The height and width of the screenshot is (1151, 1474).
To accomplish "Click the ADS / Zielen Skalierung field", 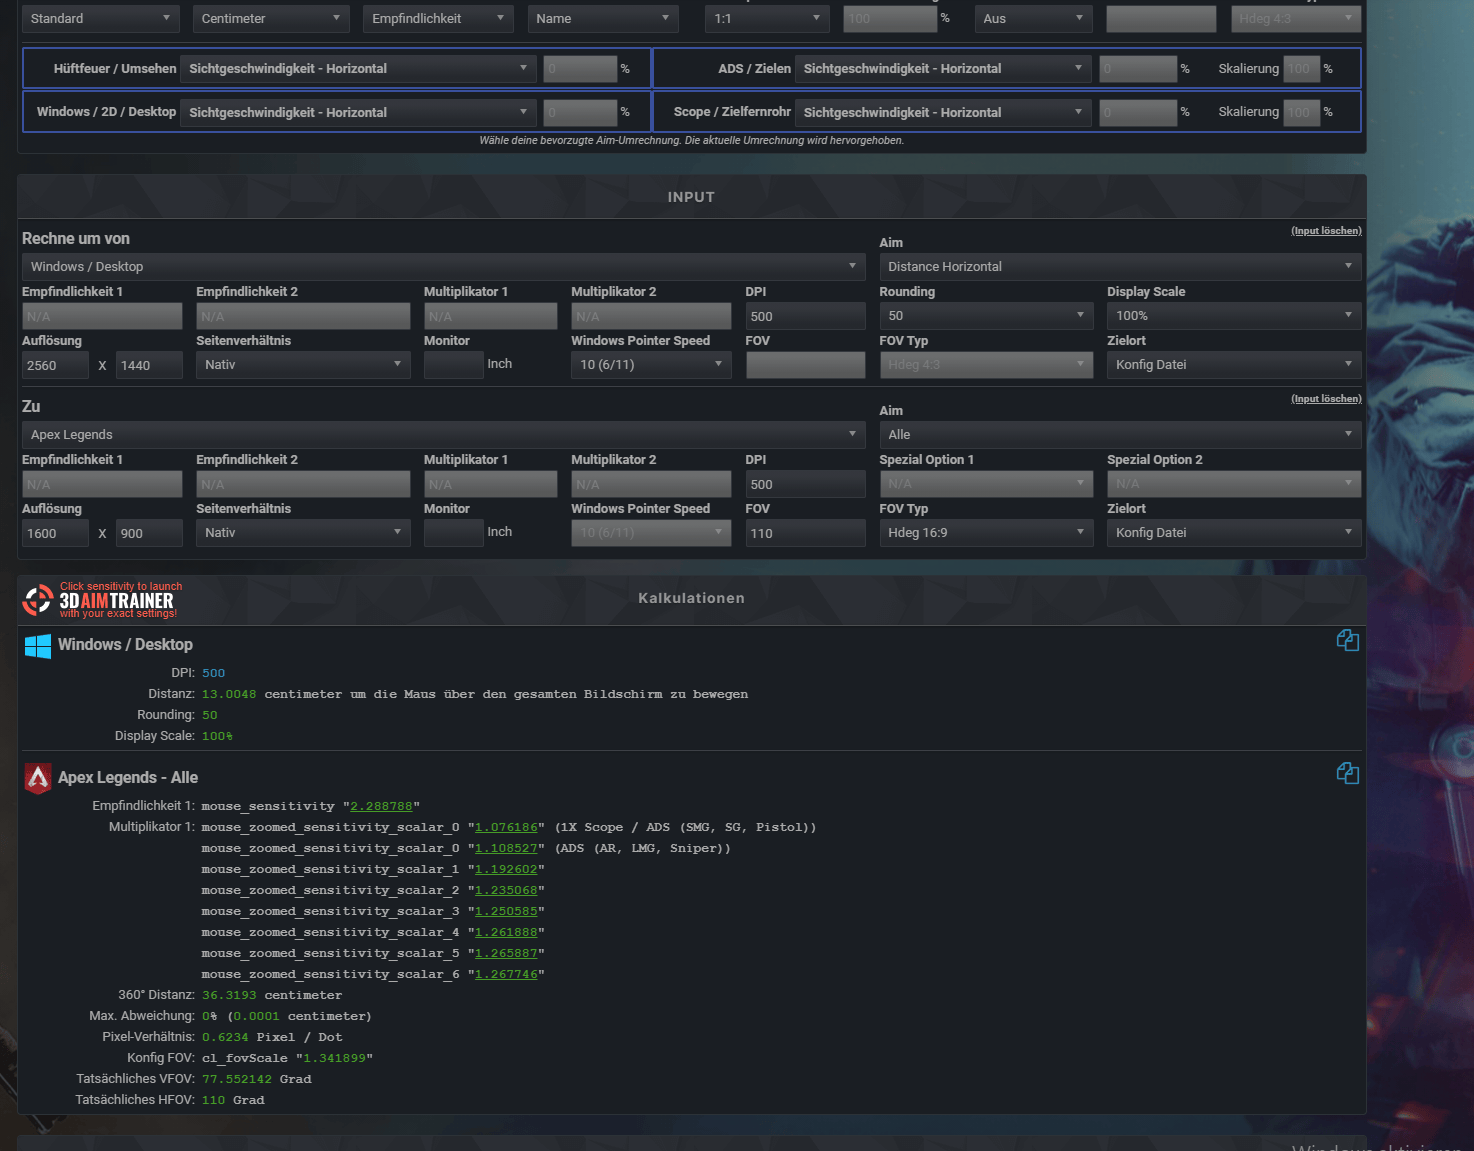I will [1301, 69].
